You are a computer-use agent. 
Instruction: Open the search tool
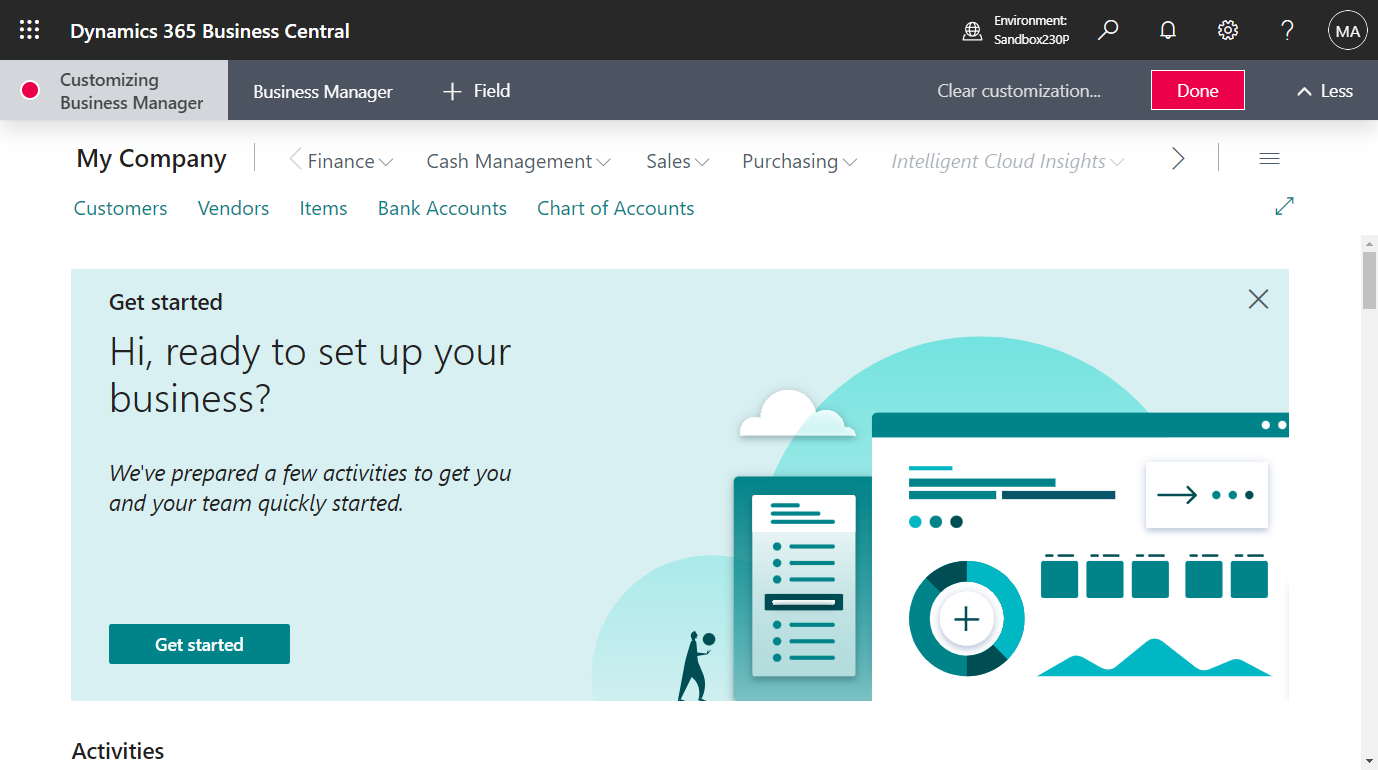pyautogui.click(x=1107, y=30)
